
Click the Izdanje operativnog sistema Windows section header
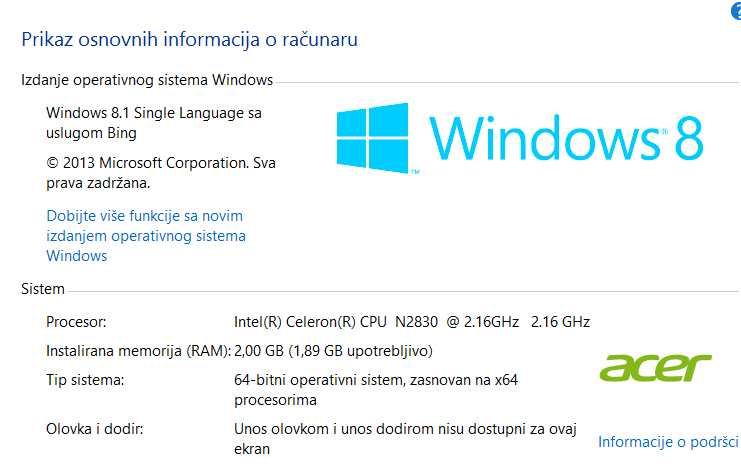pos(147,79)
